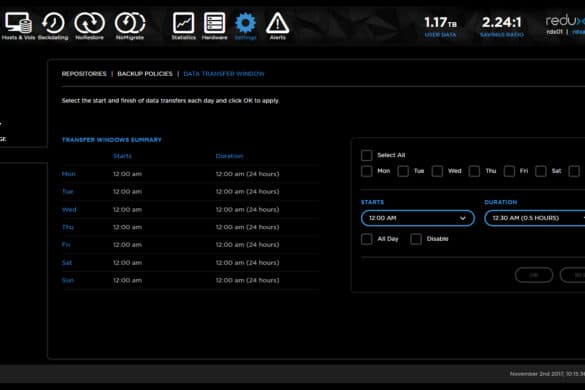The image size is (585, 390).
Task: Tick the Fri day checkbox
Action: pos(509,171)
